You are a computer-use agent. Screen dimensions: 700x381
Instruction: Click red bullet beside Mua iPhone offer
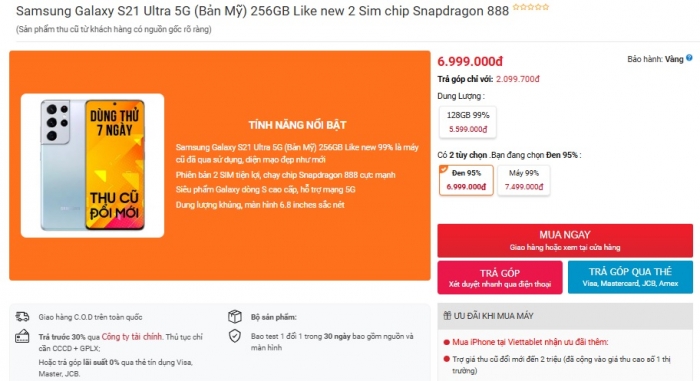[x=446, y=343]
